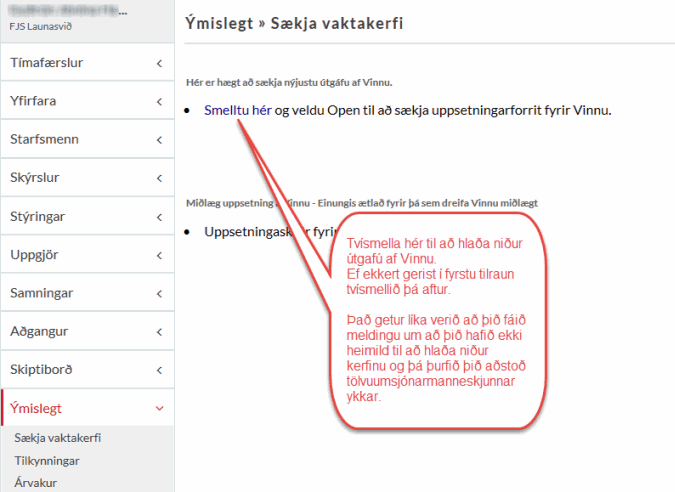
Task: Open the Aðgangur menu section
Action: point(88,331)
